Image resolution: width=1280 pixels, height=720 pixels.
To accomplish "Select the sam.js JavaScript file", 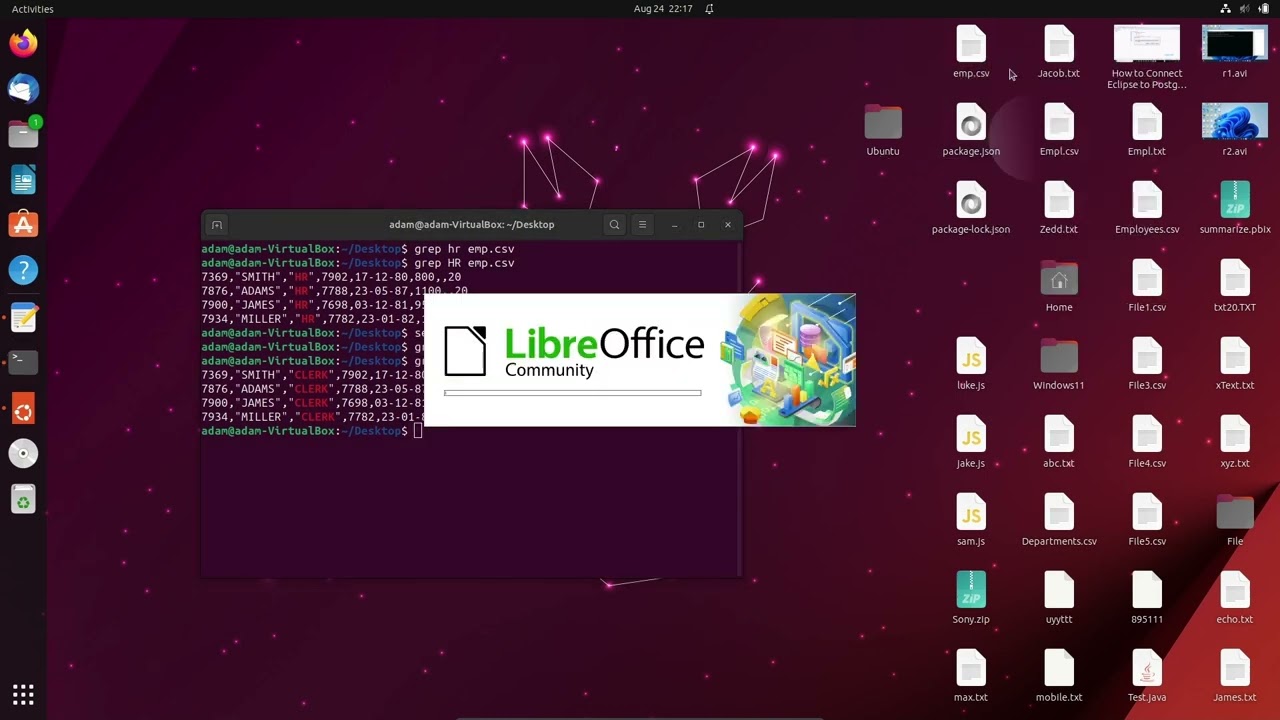I will click(x=971, y=520).
